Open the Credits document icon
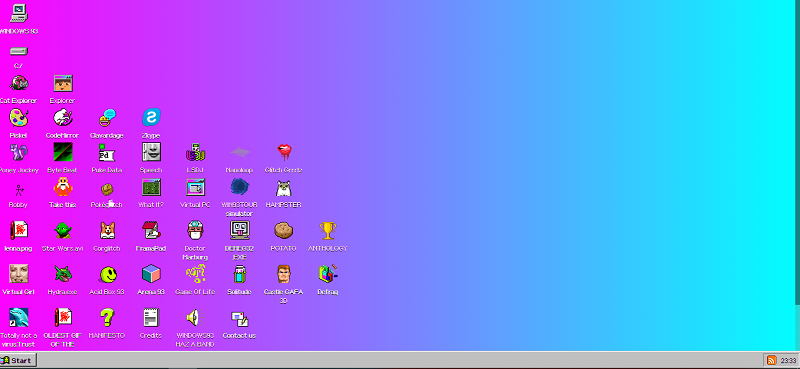 pyautogui.click(x=151, y=318)
